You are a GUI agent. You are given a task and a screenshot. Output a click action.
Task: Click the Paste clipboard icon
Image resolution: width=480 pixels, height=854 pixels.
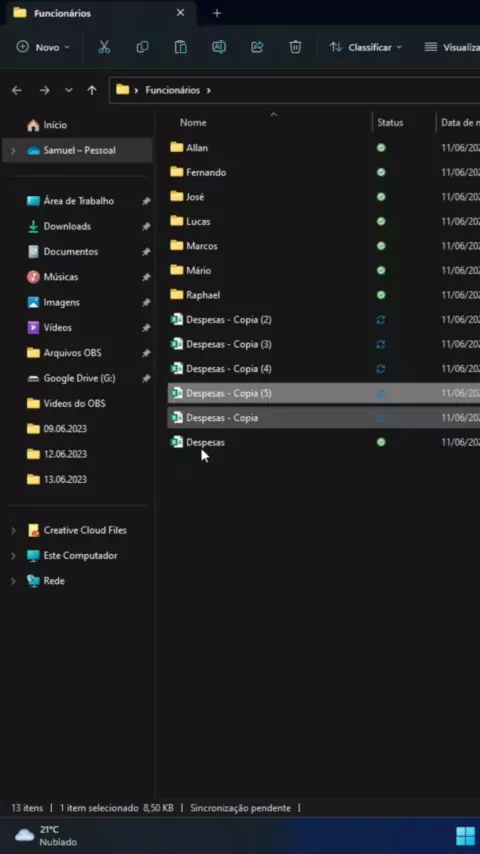pyautogui.click(x=180, y=47)
